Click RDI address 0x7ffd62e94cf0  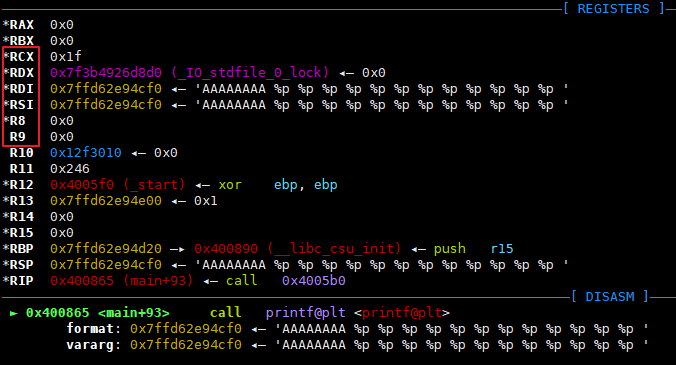click(106, 89)
